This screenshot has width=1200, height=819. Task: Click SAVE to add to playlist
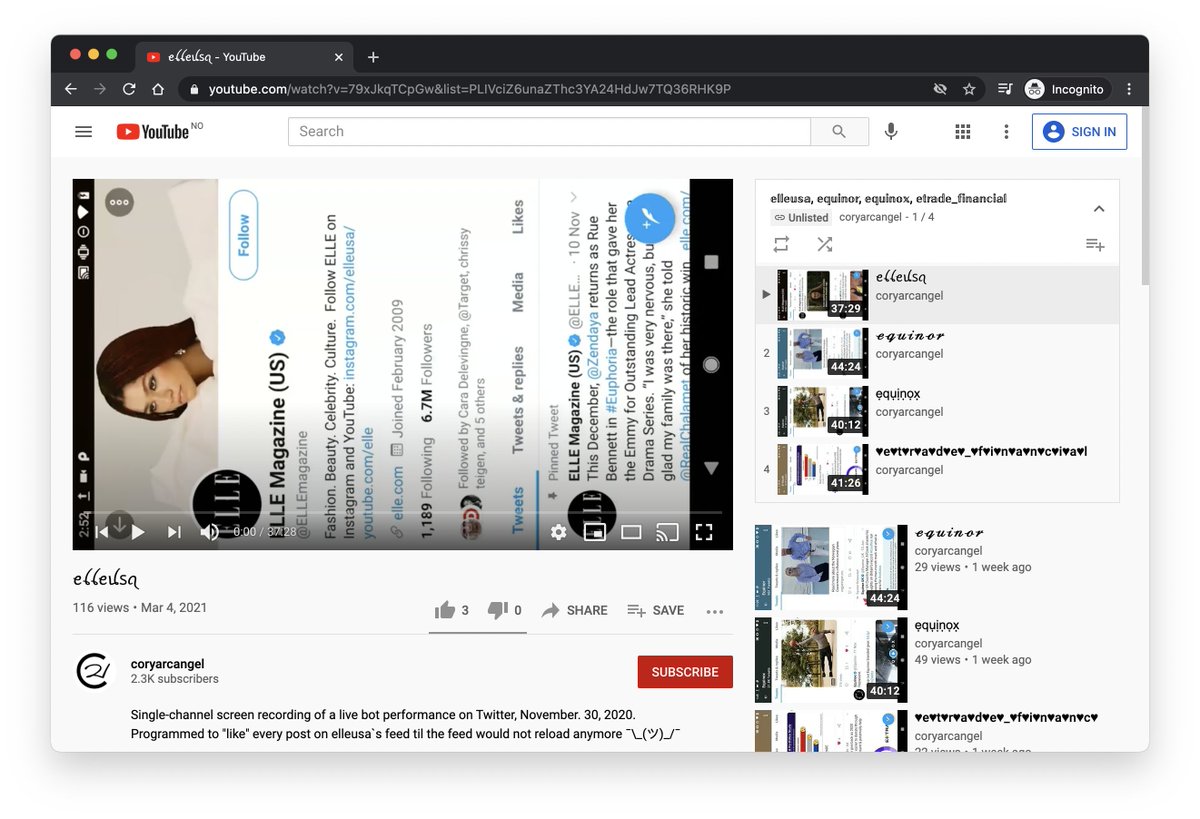(656, 610)
